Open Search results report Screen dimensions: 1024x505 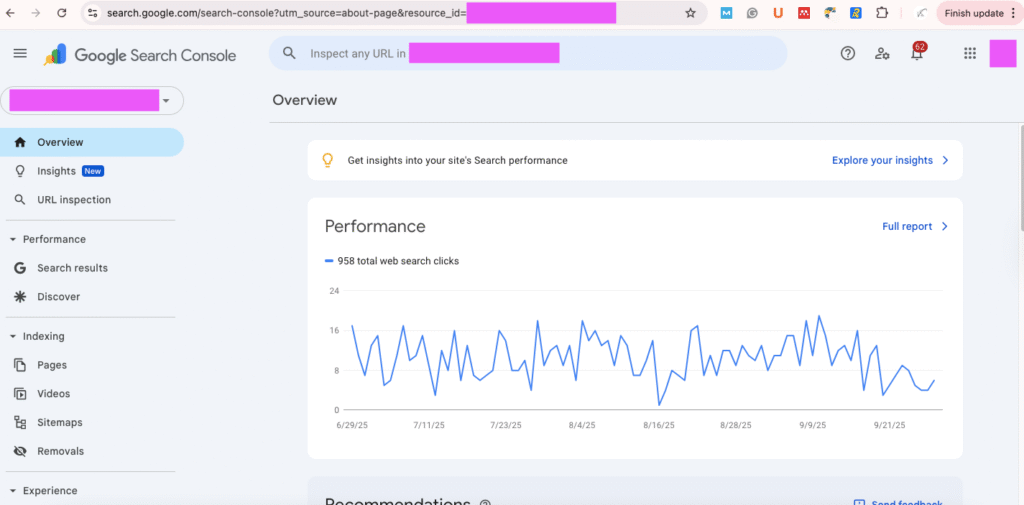coord(72,268)
